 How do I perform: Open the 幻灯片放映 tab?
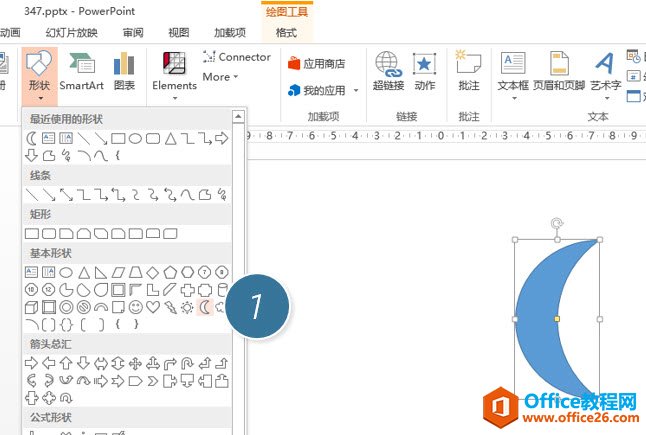[72, 33]
